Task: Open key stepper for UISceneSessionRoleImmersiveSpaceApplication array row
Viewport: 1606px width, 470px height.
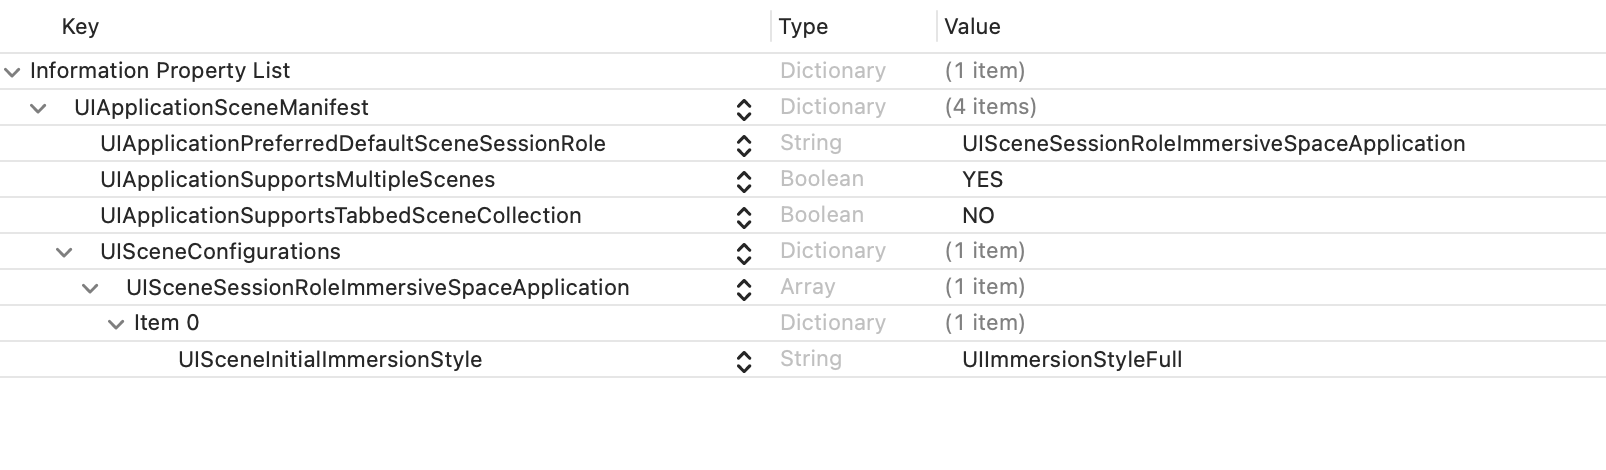Action: click(x=743, y=288)
